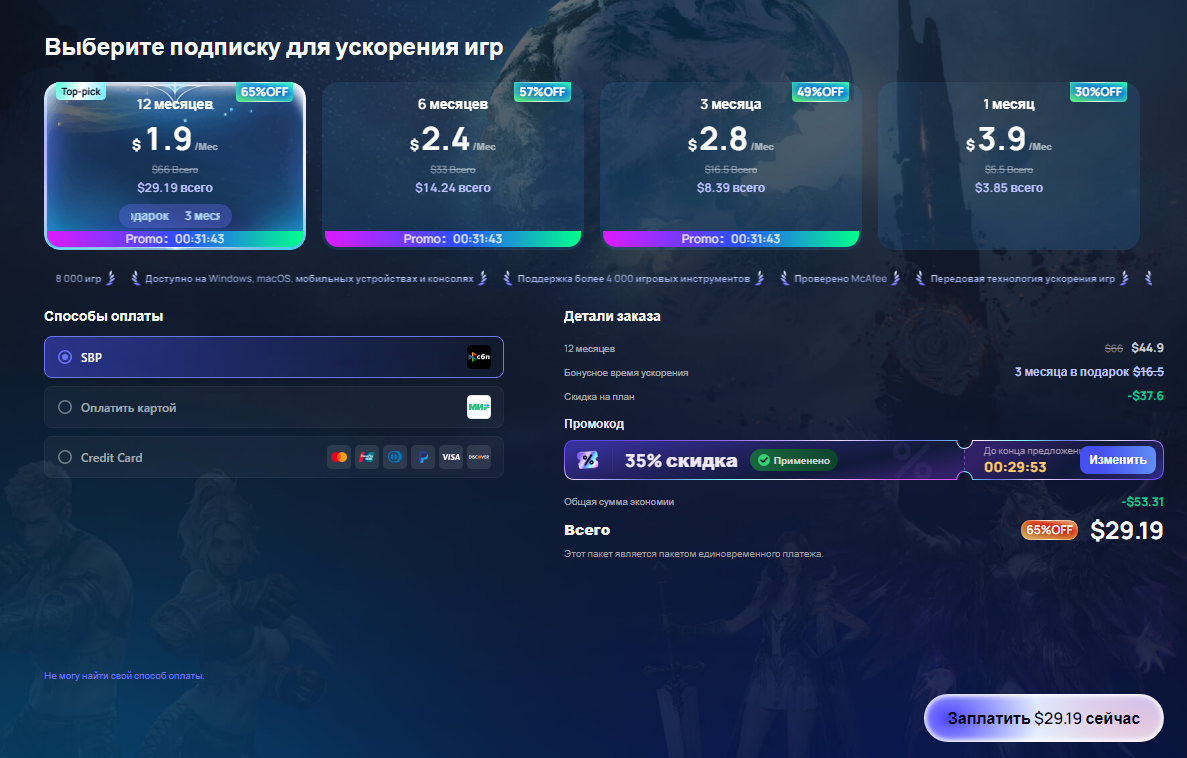
Task: Click the 3 месяца в подарок bonus text
Action: pos(1072,372)
